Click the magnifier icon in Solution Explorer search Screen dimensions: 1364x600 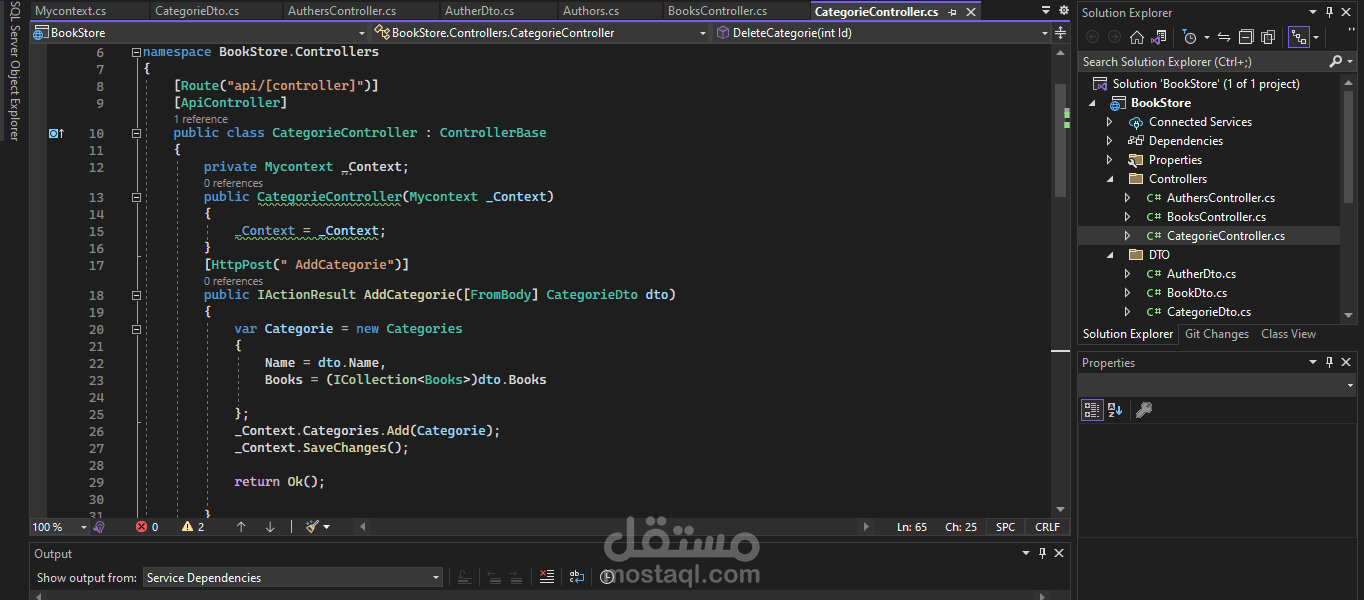pos(1335,62)
